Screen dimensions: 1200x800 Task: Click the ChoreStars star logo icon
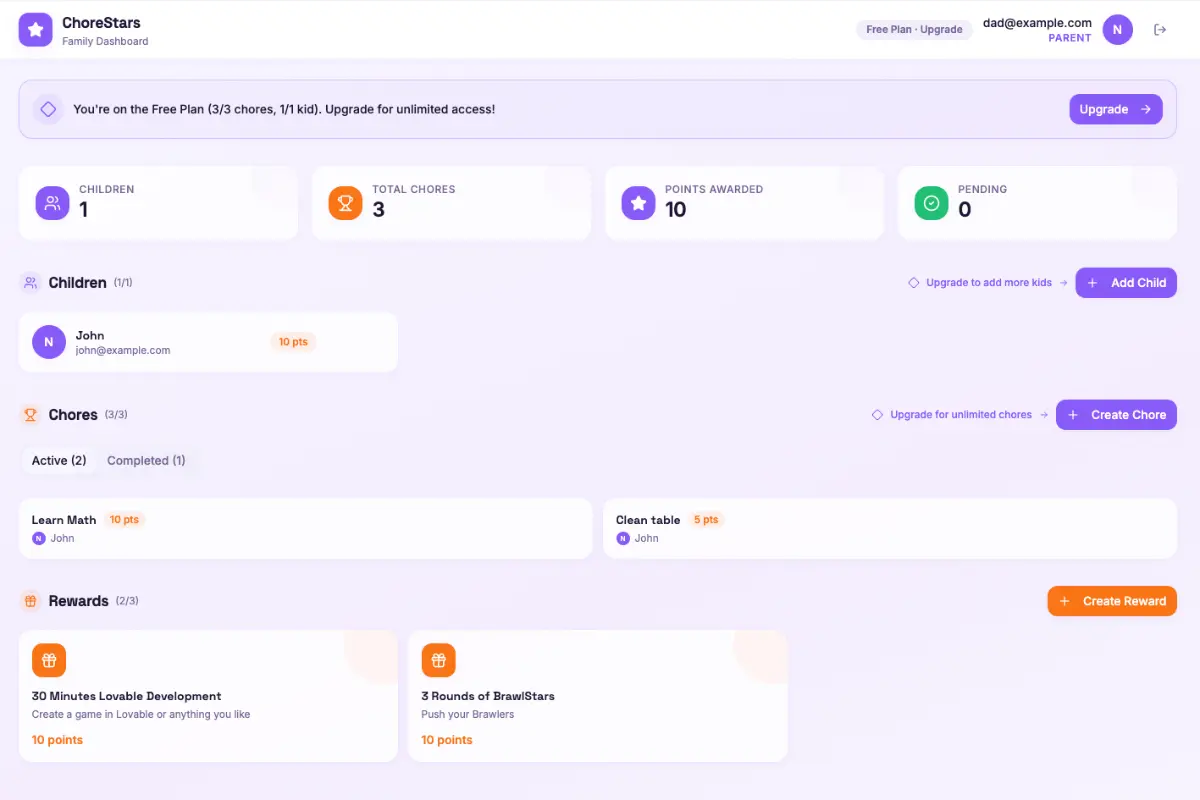(x=35, y=30)
